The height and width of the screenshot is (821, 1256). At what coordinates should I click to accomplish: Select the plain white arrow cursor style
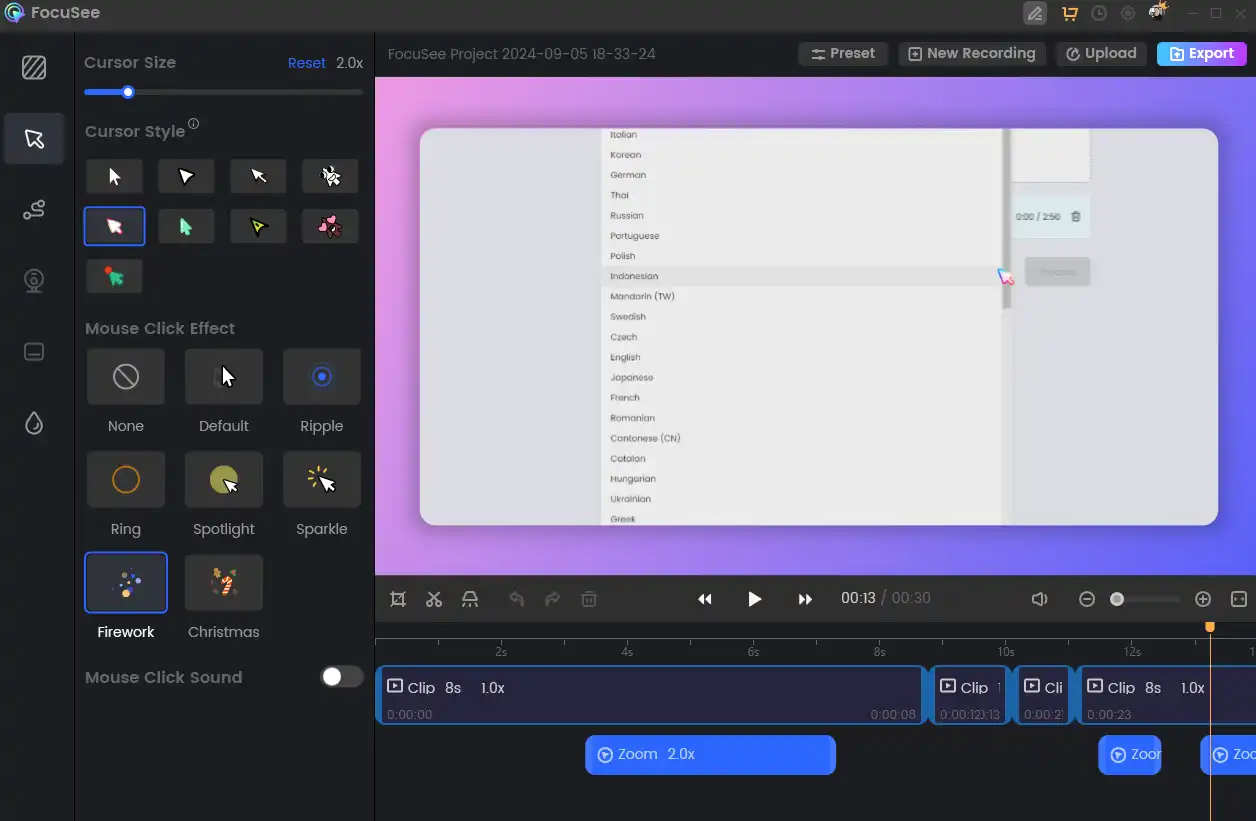tap(114, 176)
